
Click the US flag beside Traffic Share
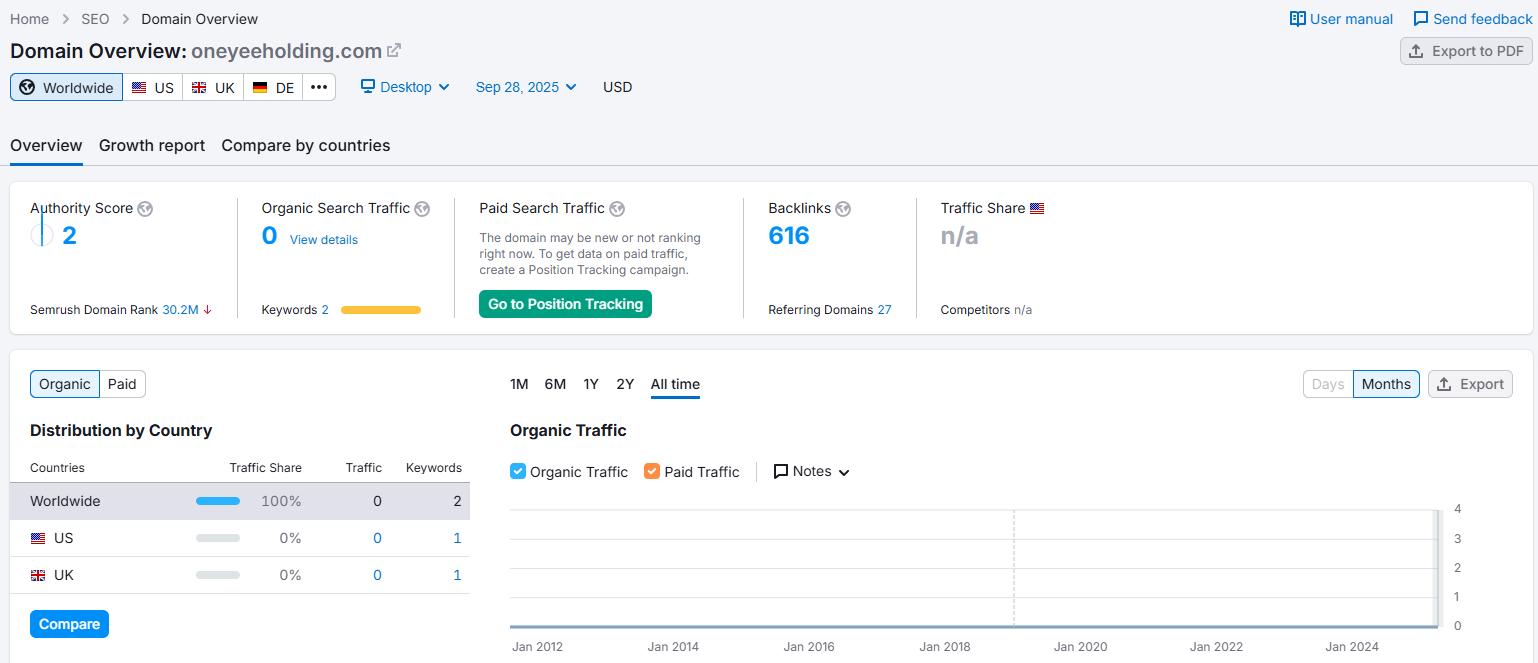point(1037,208)
